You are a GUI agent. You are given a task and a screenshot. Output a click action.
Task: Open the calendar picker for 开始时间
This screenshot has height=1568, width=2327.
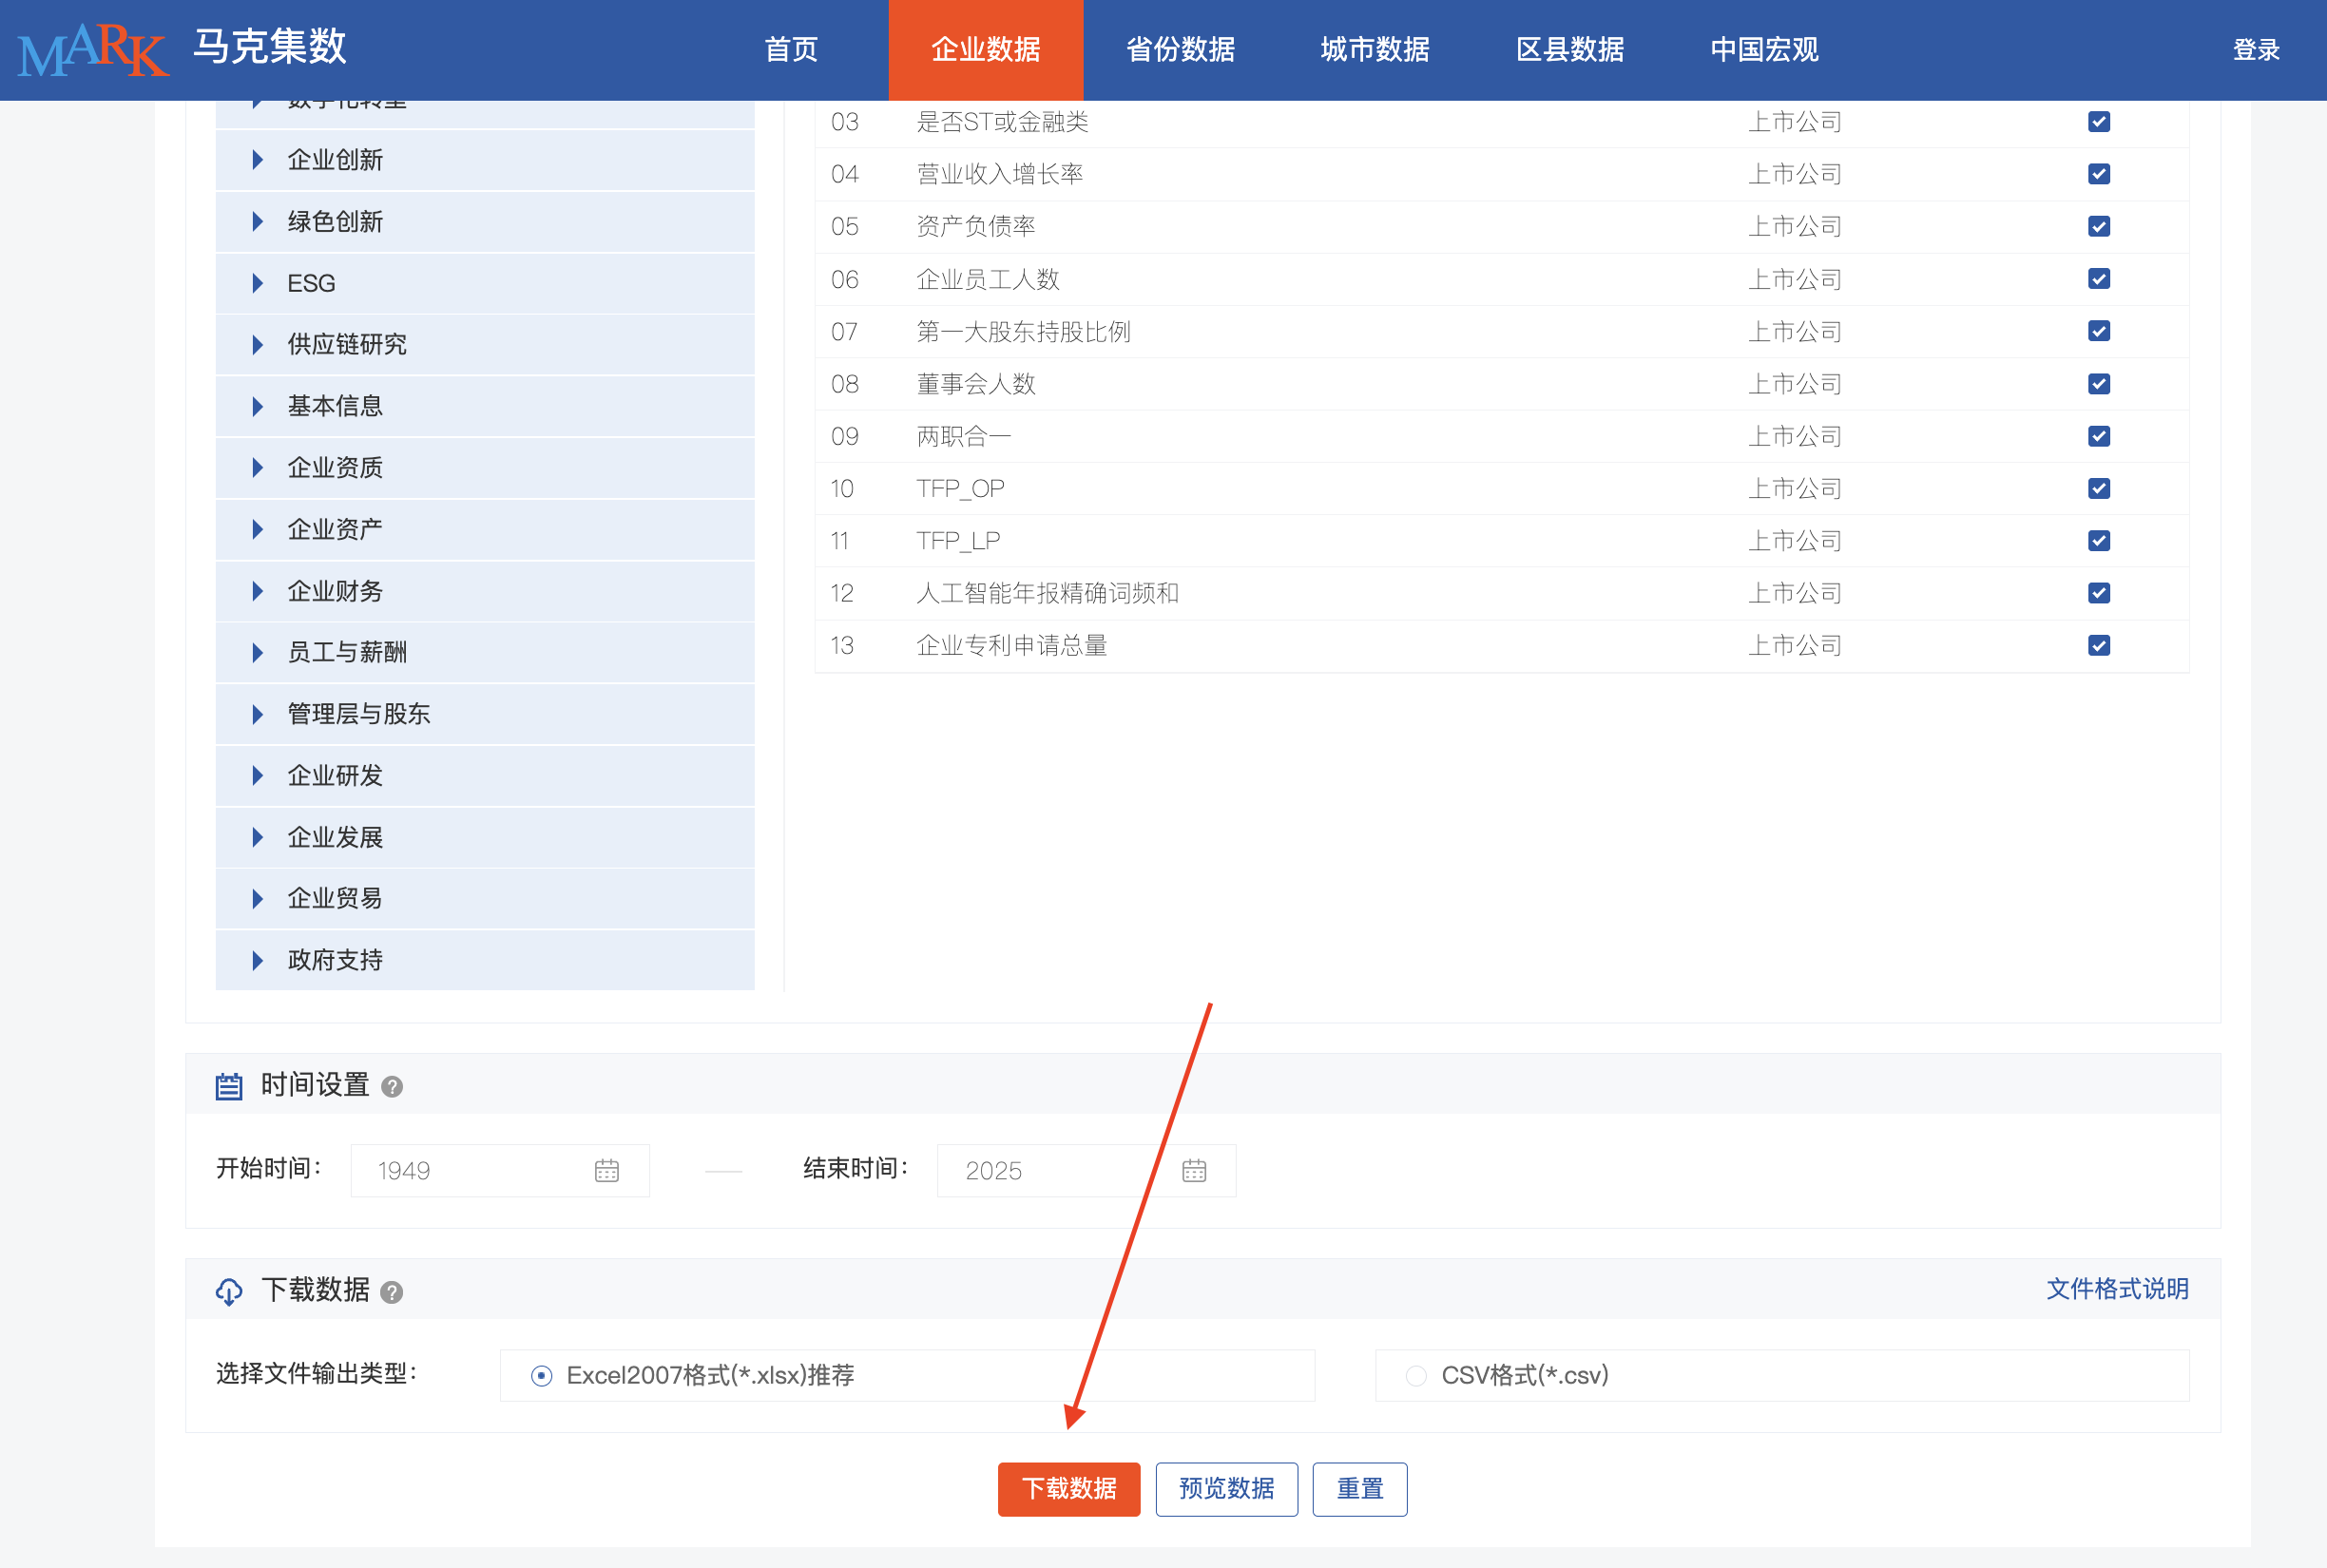click(x=608, y=1170)
